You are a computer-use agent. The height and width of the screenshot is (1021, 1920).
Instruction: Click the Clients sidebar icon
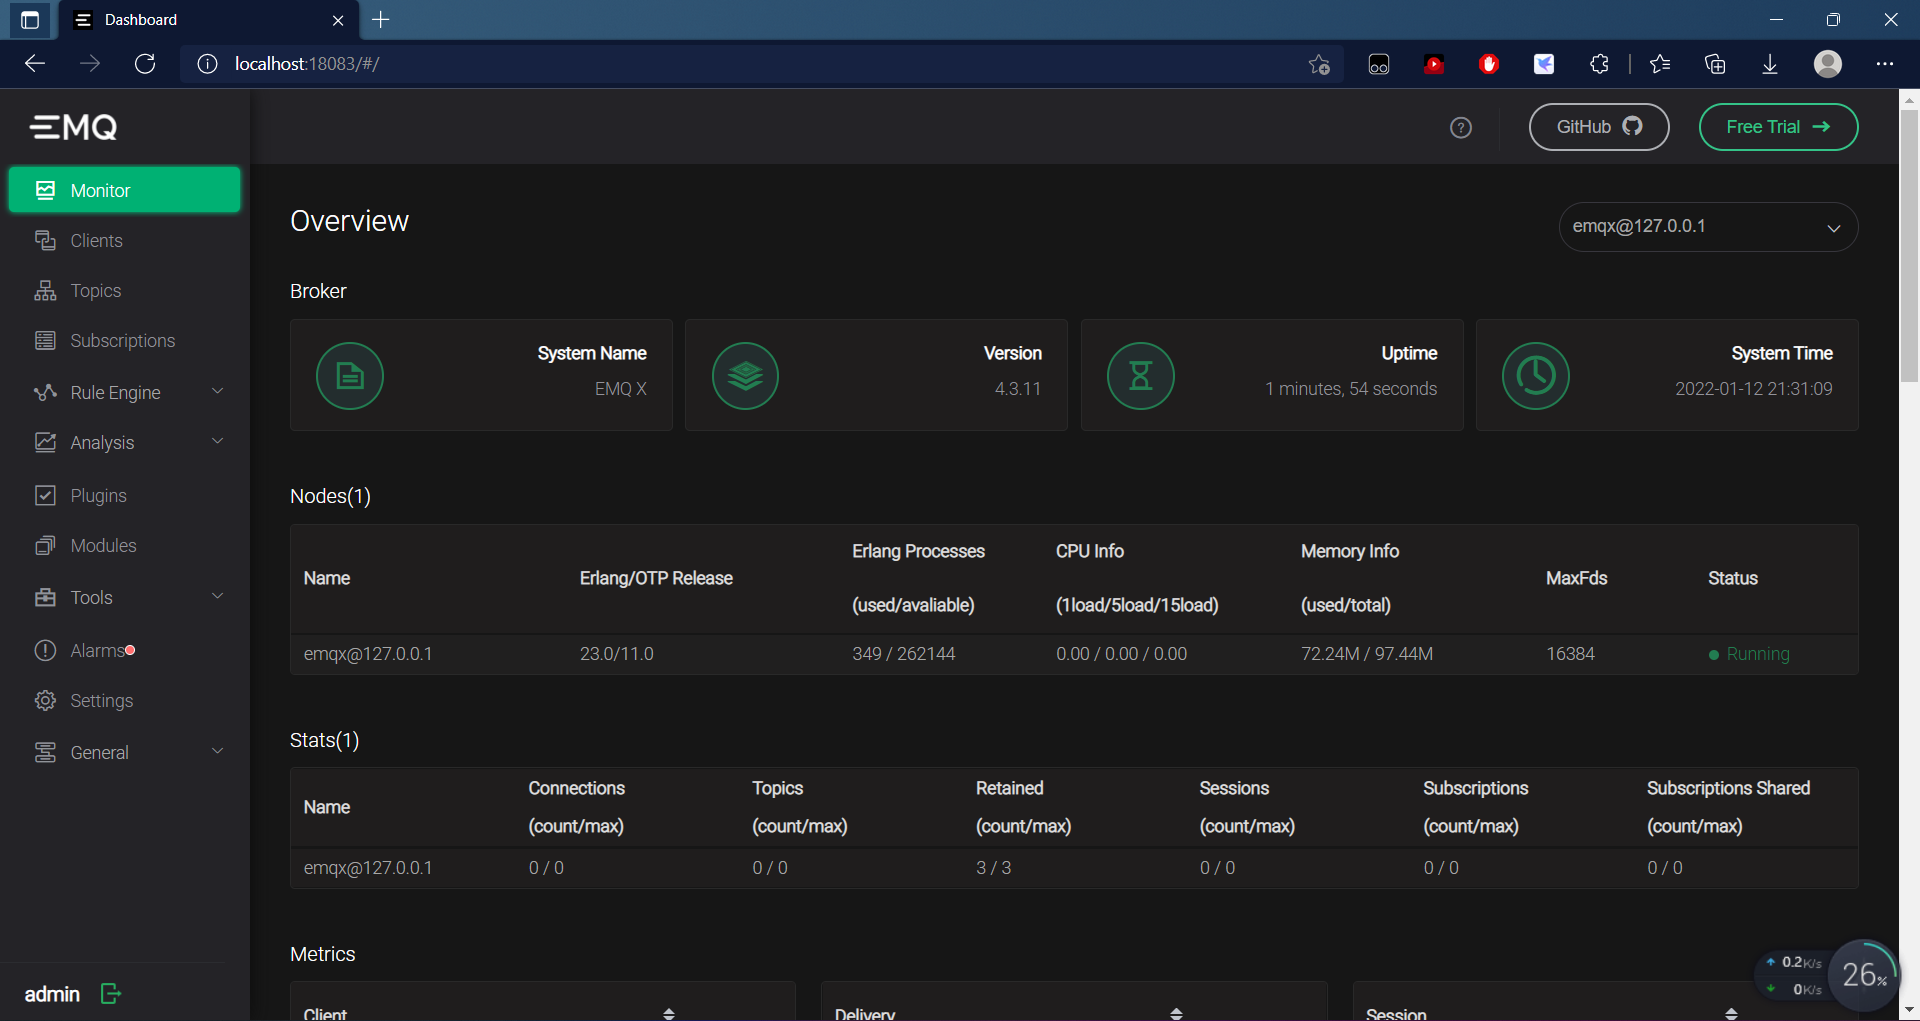[x=45, y=240]
